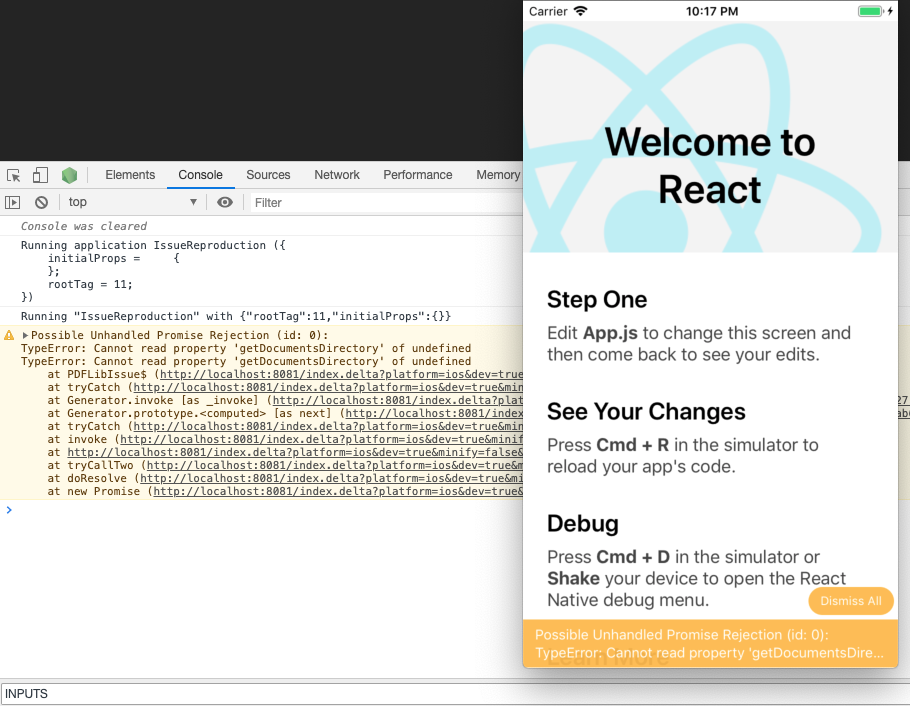The width and height of the screenshot is (910, 706).
Task: Open the green Node.js DevTools icon
Action: click(x=70, y=175)
